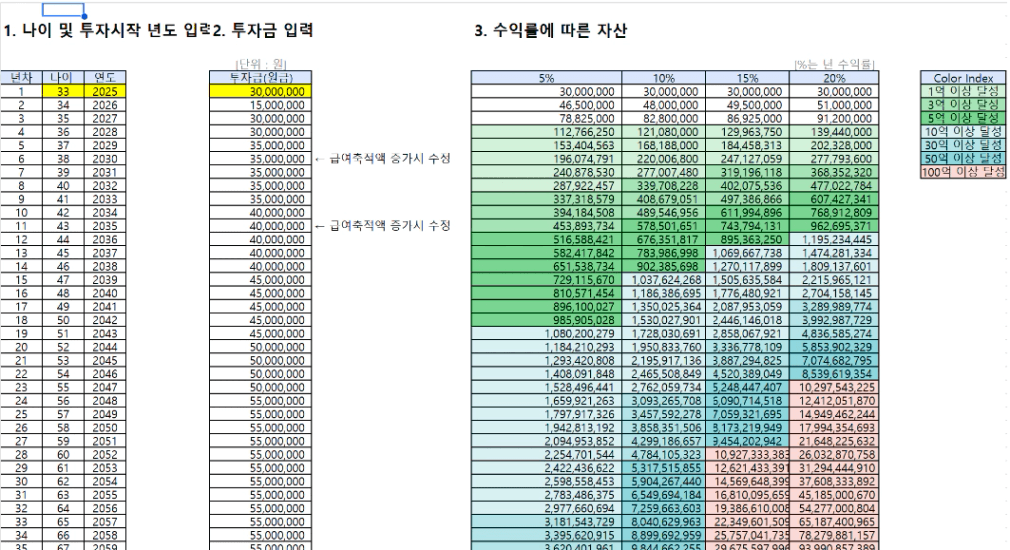The height and width of the screenshot is (550, 1010).
Task: Select the 20% column cell 91,200,000
Action: point(834,119)
